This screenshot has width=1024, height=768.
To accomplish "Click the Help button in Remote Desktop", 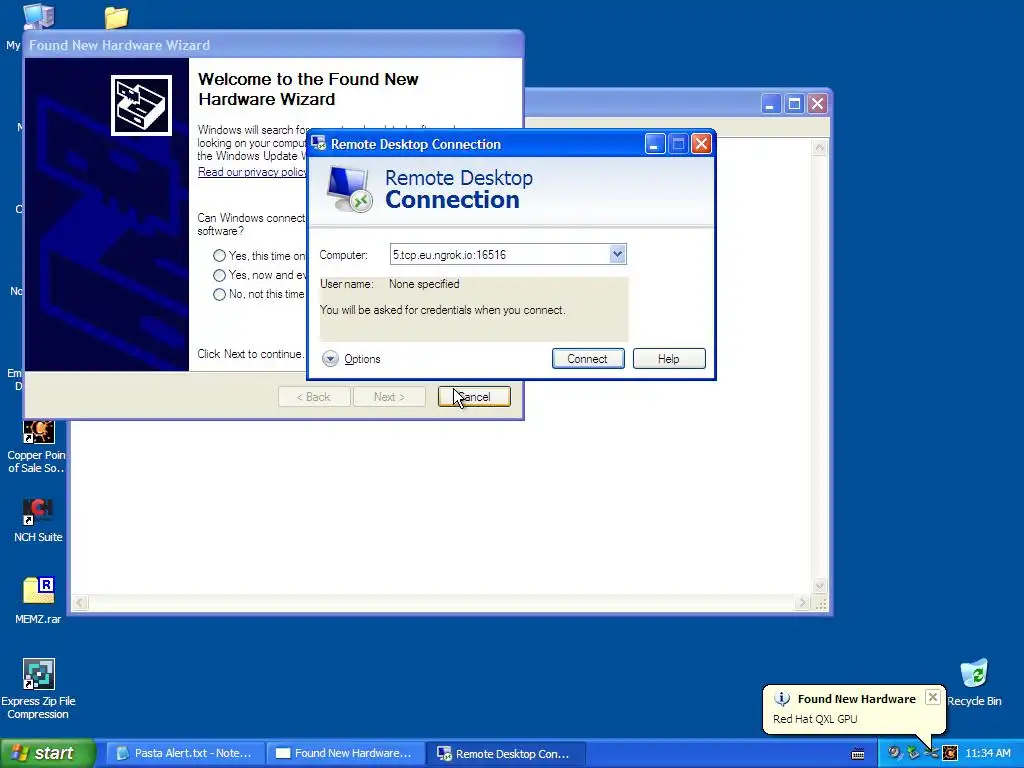I will 669,359.
